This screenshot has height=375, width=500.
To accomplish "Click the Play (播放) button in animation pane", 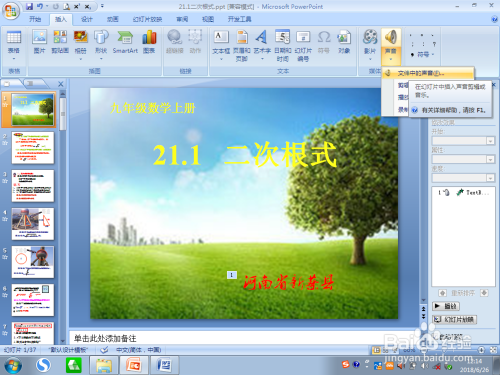I will 446,306.
